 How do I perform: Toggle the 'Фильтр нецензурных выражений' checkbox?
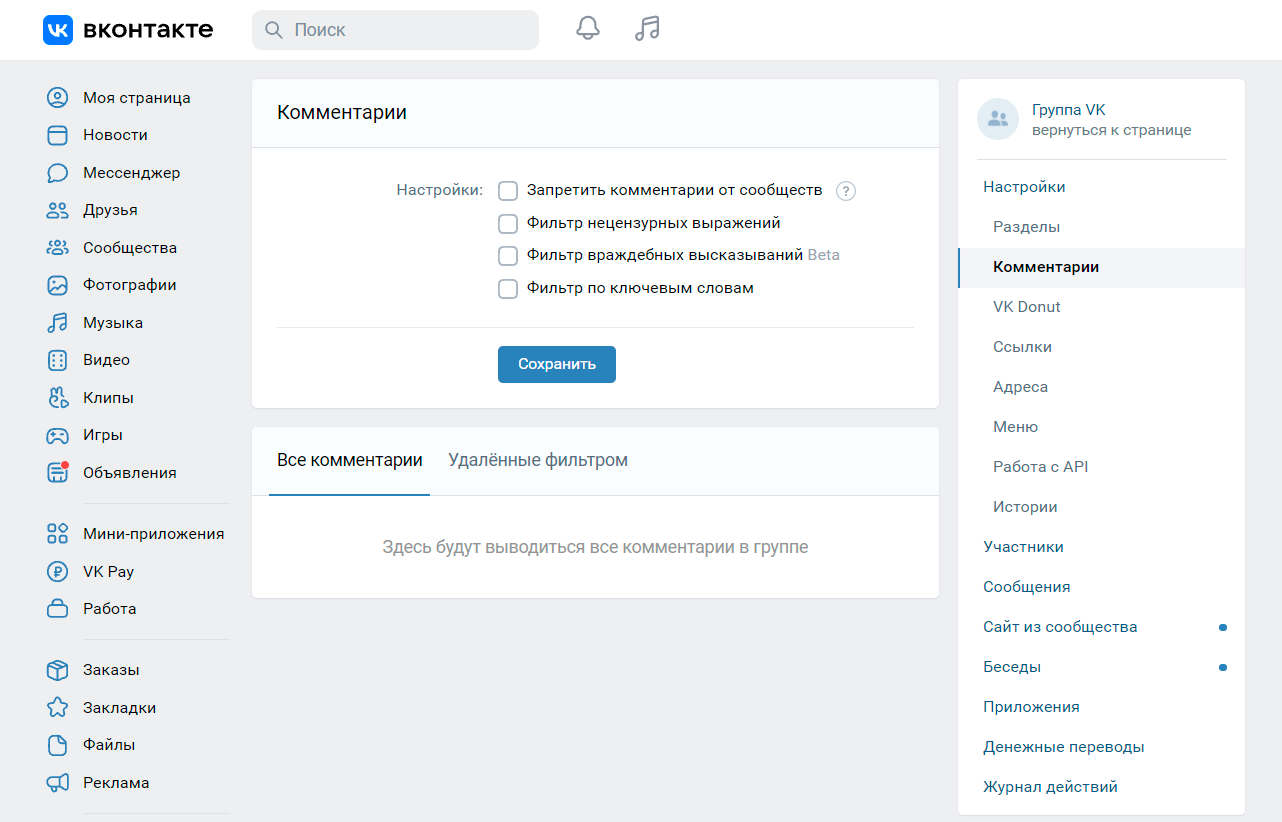tap(508, 223)
